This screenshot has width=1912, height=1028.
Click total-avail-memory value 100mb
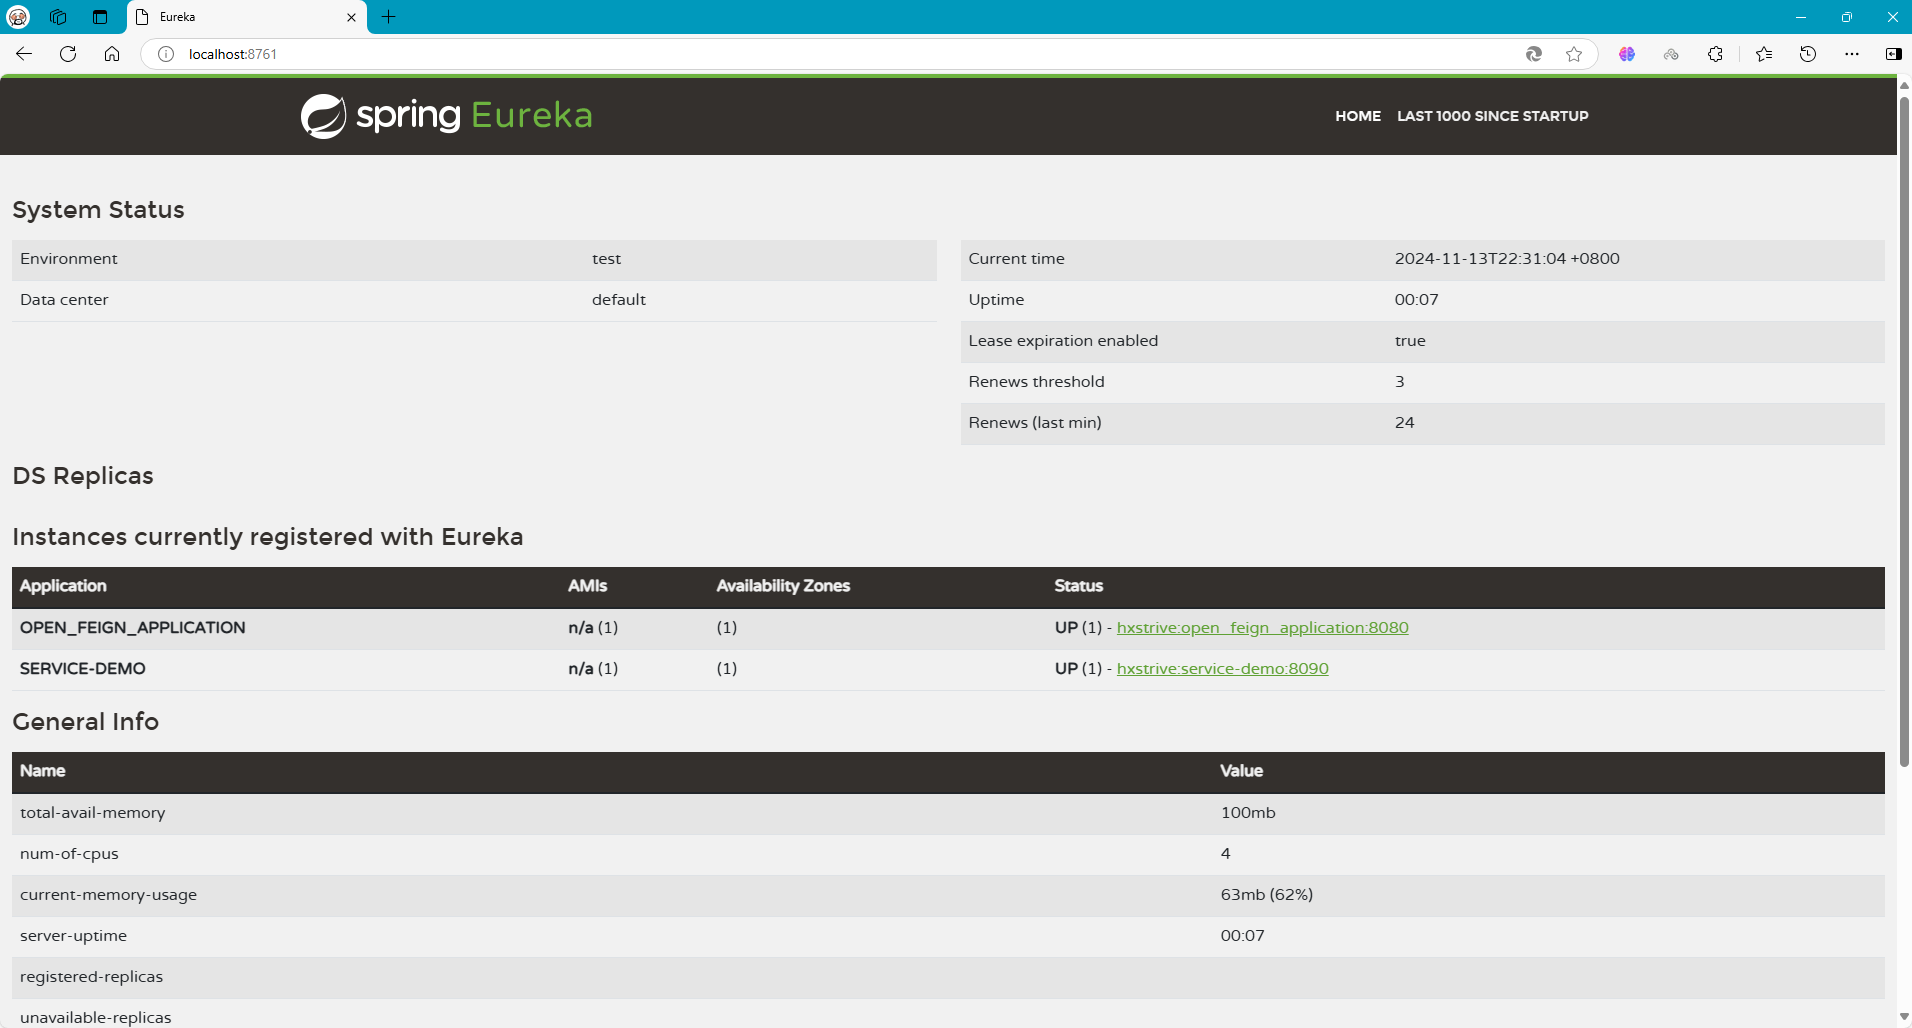[x=1248, y=813]
